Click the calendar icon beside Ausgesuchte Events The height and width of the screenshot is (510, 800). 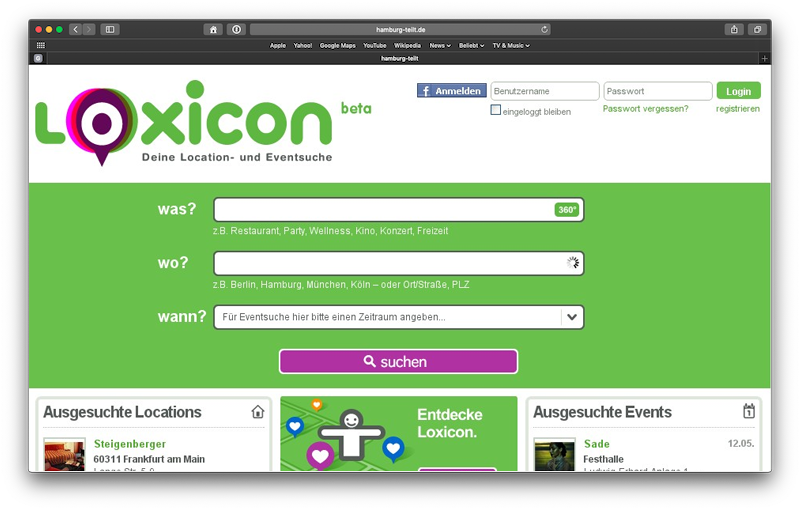tap(748, 411)
